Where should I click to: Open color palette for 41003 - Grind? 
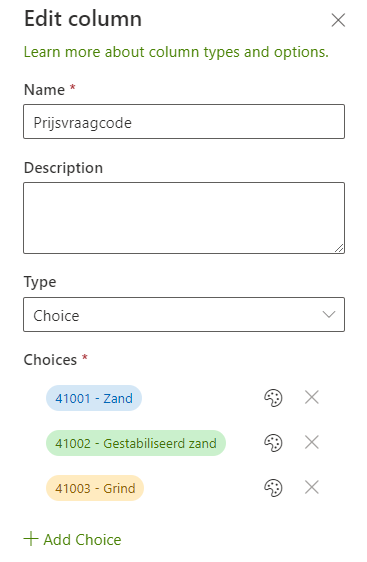point(273,488)
